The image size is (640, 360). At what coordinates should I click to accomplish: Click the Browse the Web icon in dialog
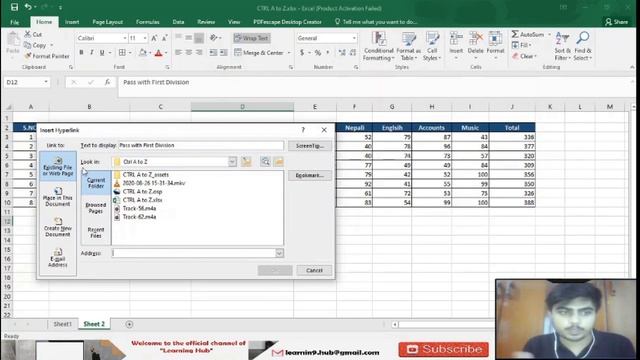[265, 162]
